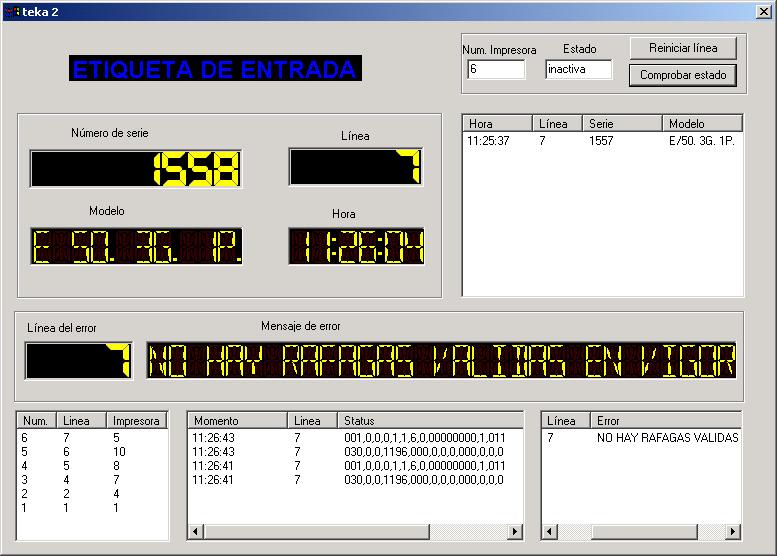Click the status list horizontal scrollbar thumb
The width and height of the screenshot is (777, 556).
click(316, 531)
